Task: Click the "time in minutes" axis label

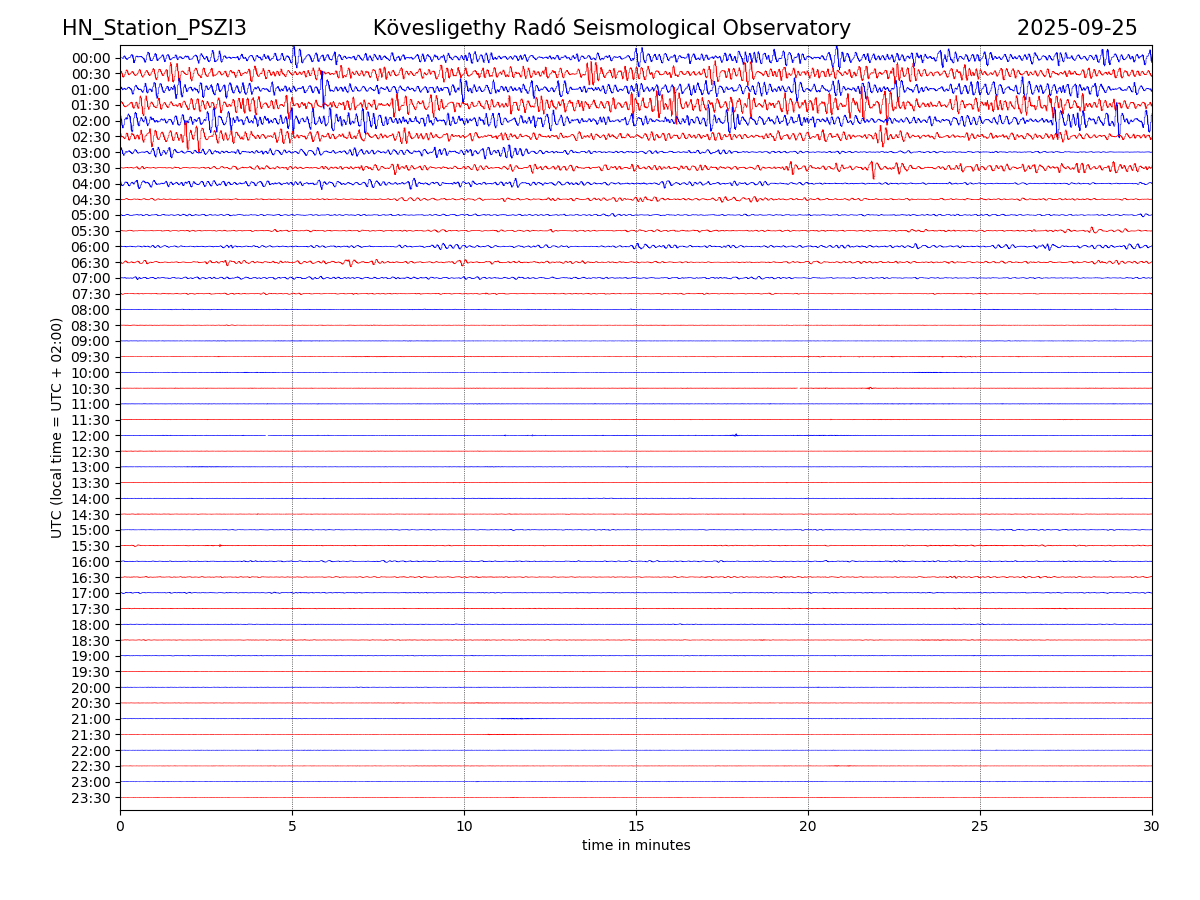Action: 636,846
